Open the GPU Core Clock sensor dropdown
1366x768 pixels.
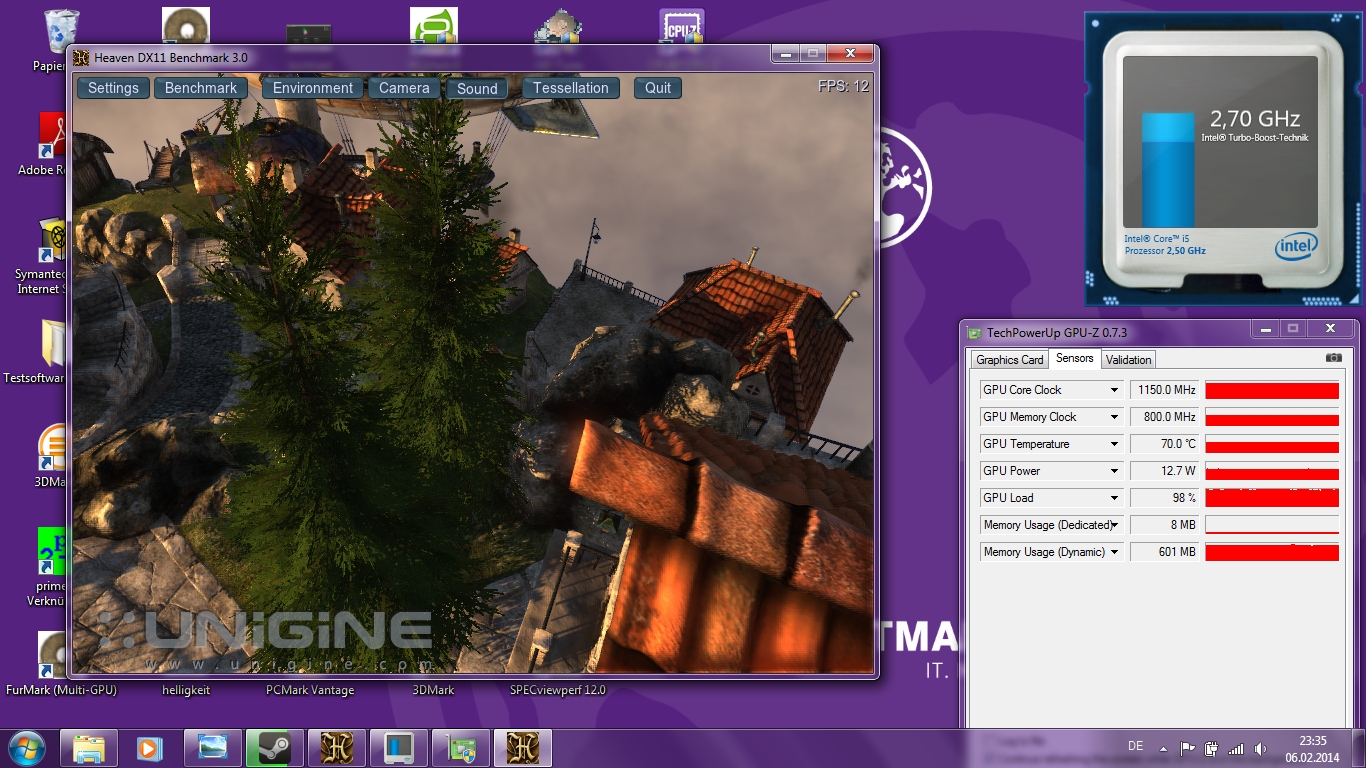click(1114, 390)
